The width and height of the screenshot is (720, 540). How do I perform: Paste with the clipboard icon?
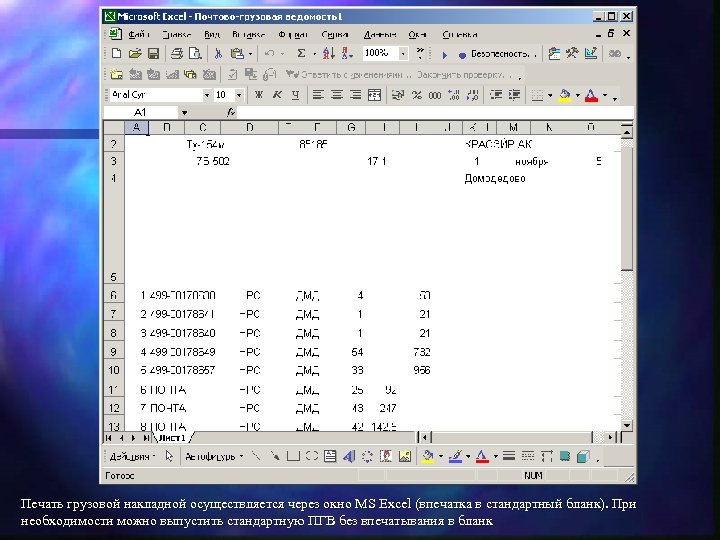tap(237, 54)
